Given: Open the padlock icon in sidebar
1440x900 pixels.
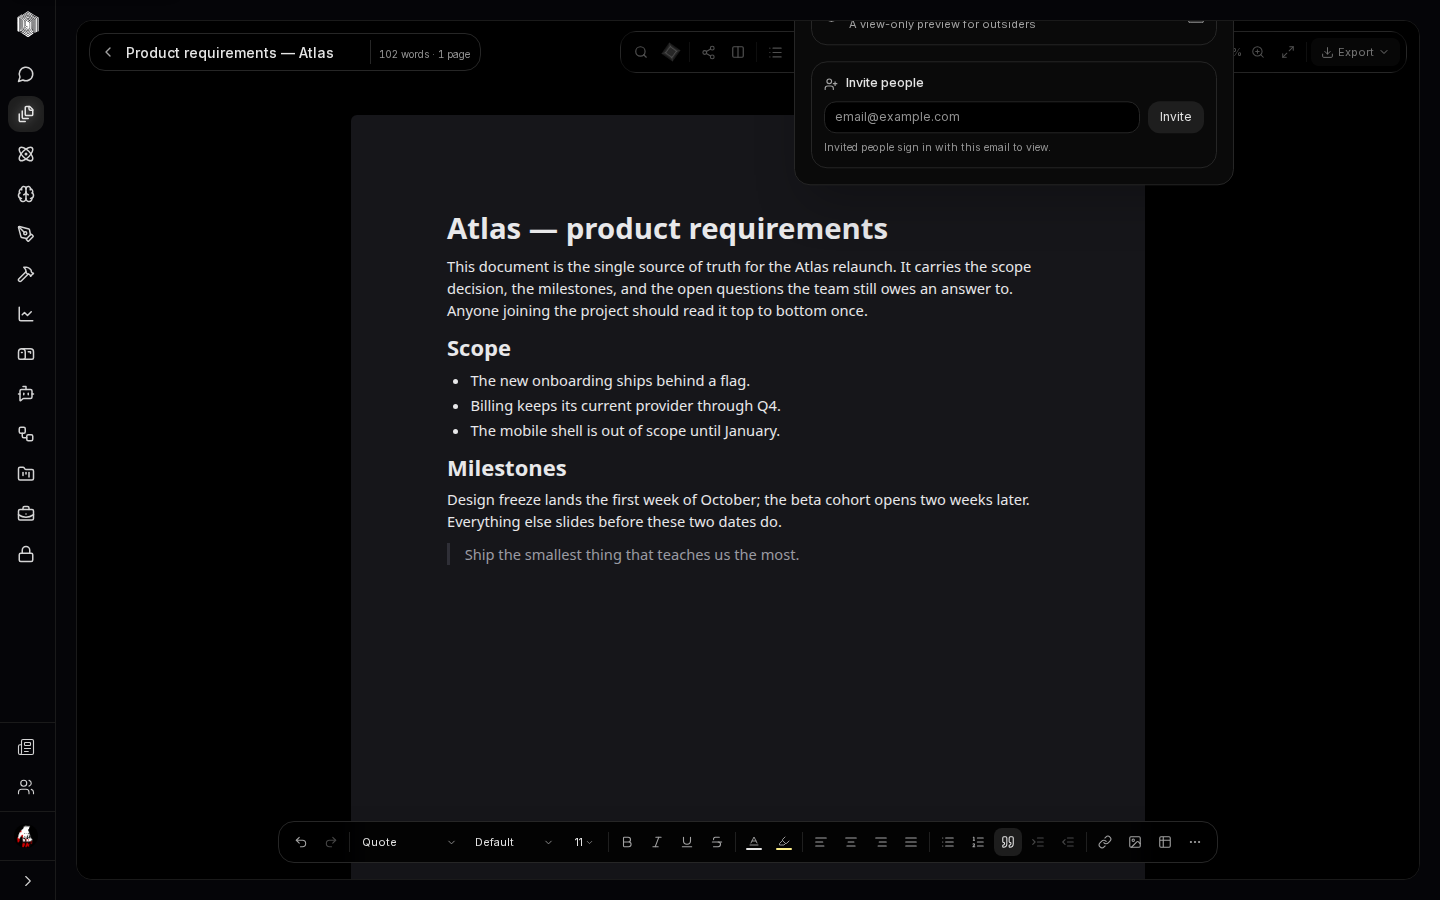Looking at the screenshot, I should tap(26, 554).
